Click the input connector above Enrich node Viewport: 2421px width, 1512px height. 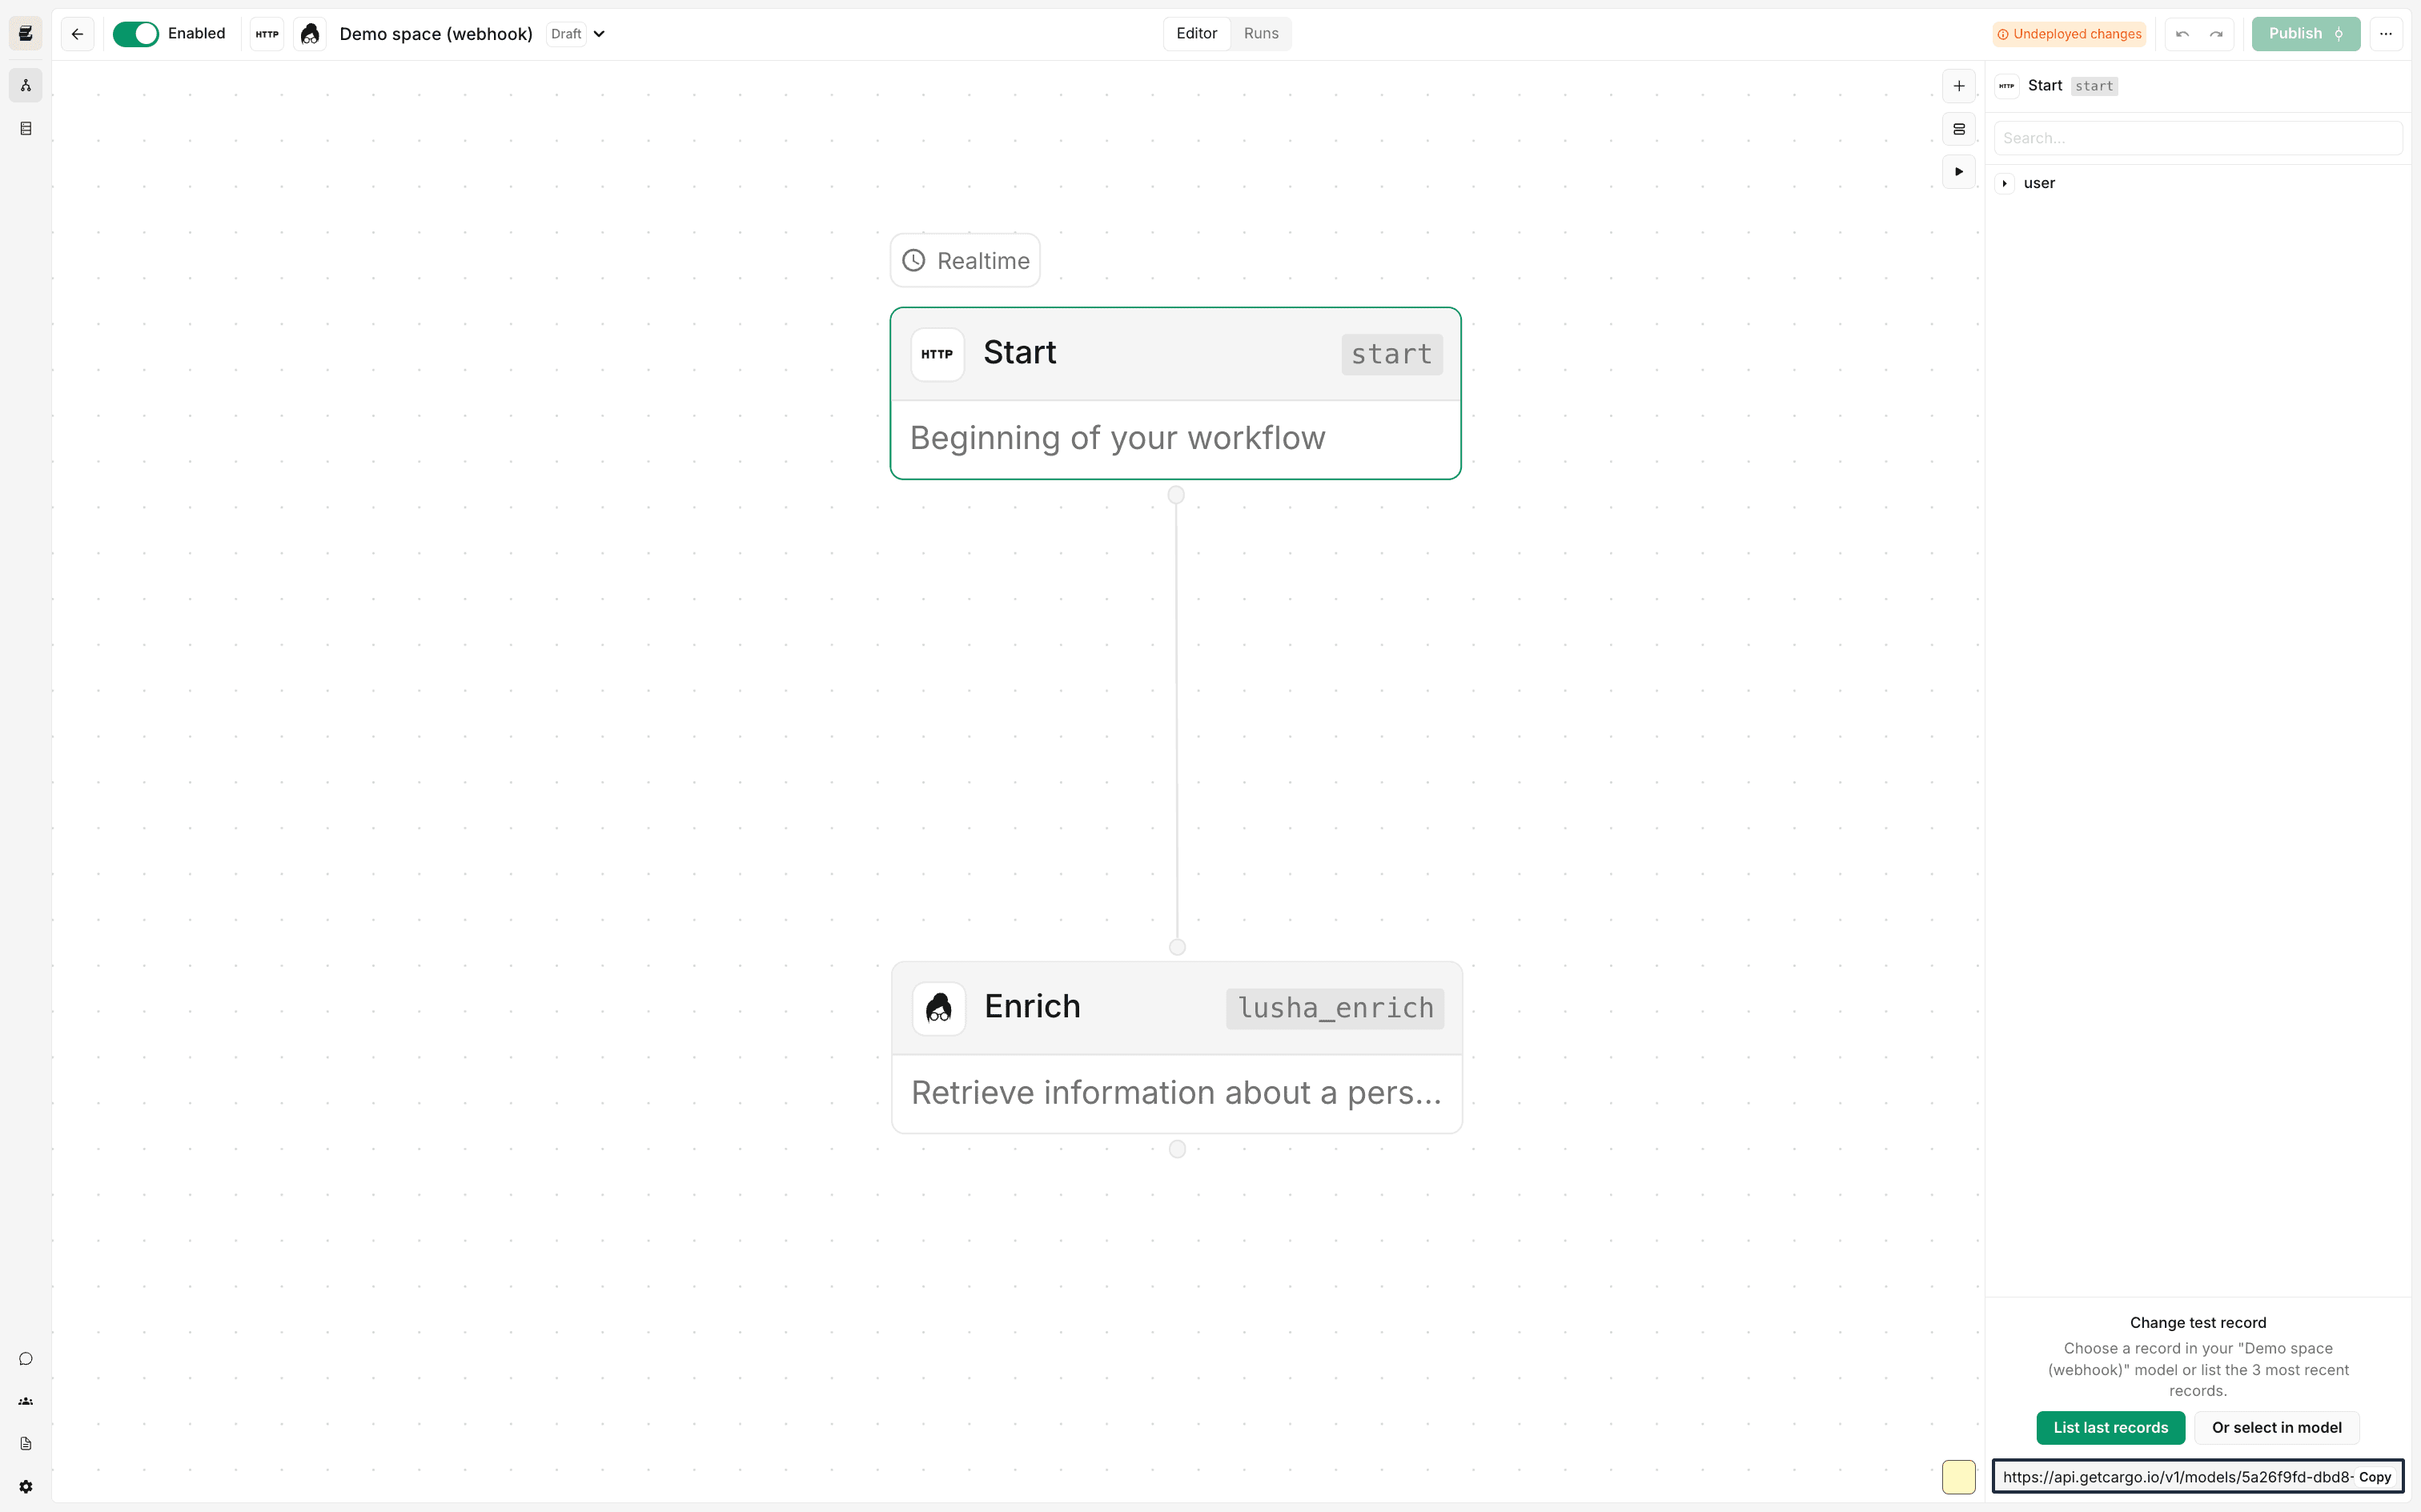click(x=1177, y=947)
